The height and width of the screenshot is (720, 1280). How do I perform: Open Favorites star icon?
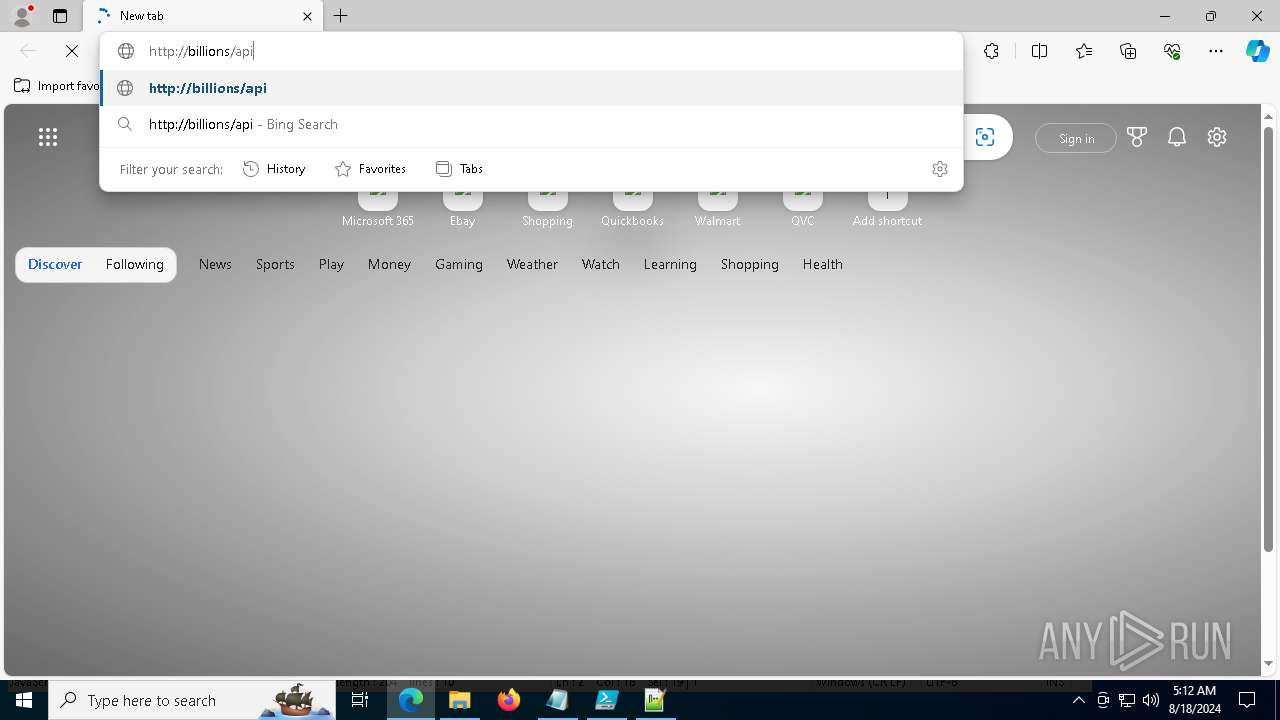(1084, 51)
